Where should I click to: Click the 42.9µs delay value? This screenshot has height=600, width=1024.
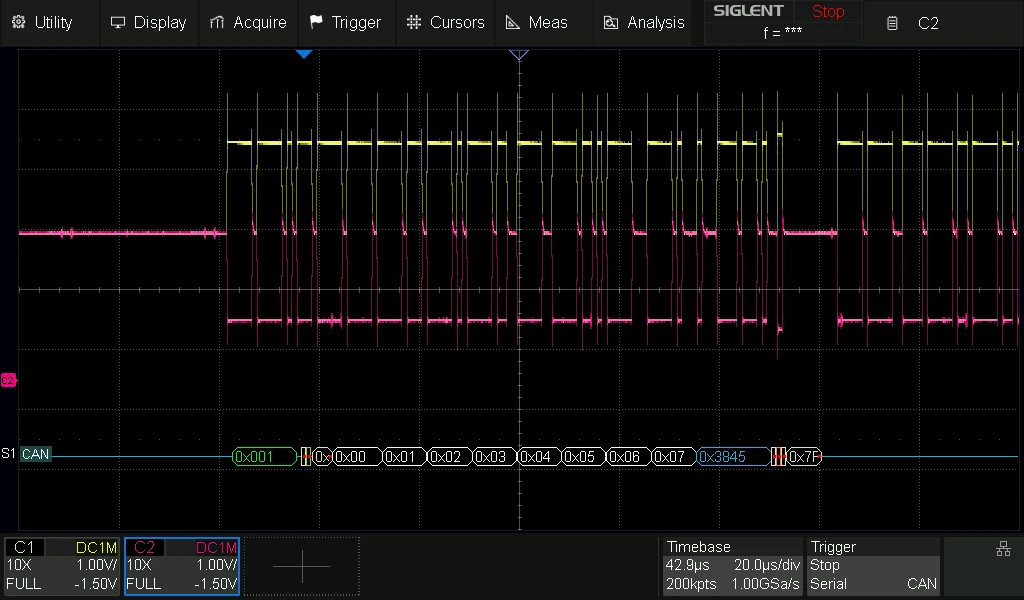688,565
